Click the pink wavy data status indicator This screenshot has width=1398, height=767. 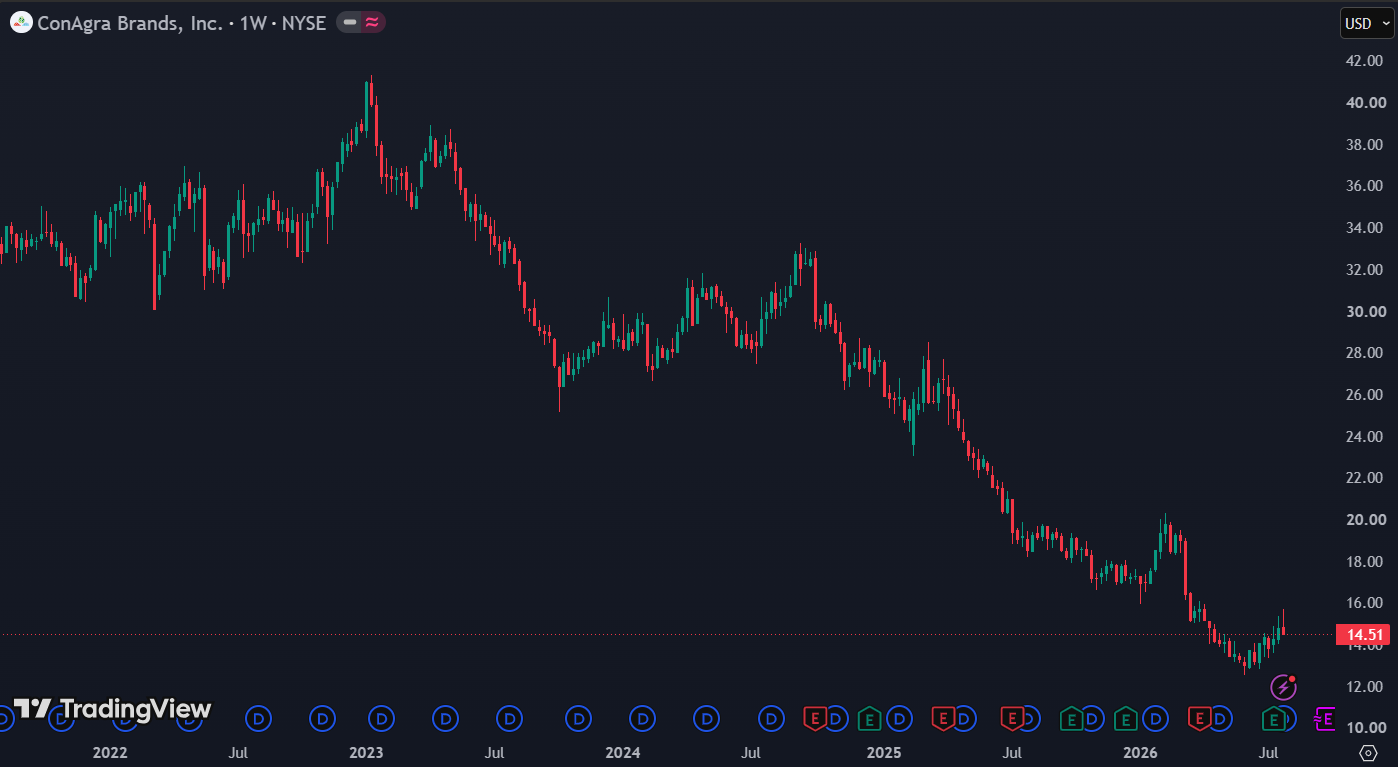[372, 22]
